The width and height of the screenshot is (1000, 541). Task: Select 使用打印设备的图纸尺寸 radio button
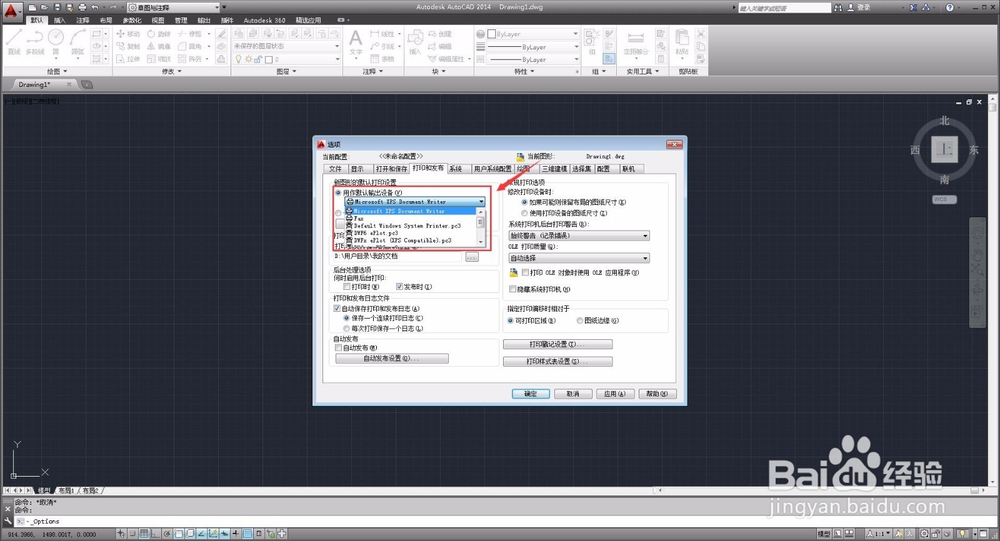[x=525, y=212]
